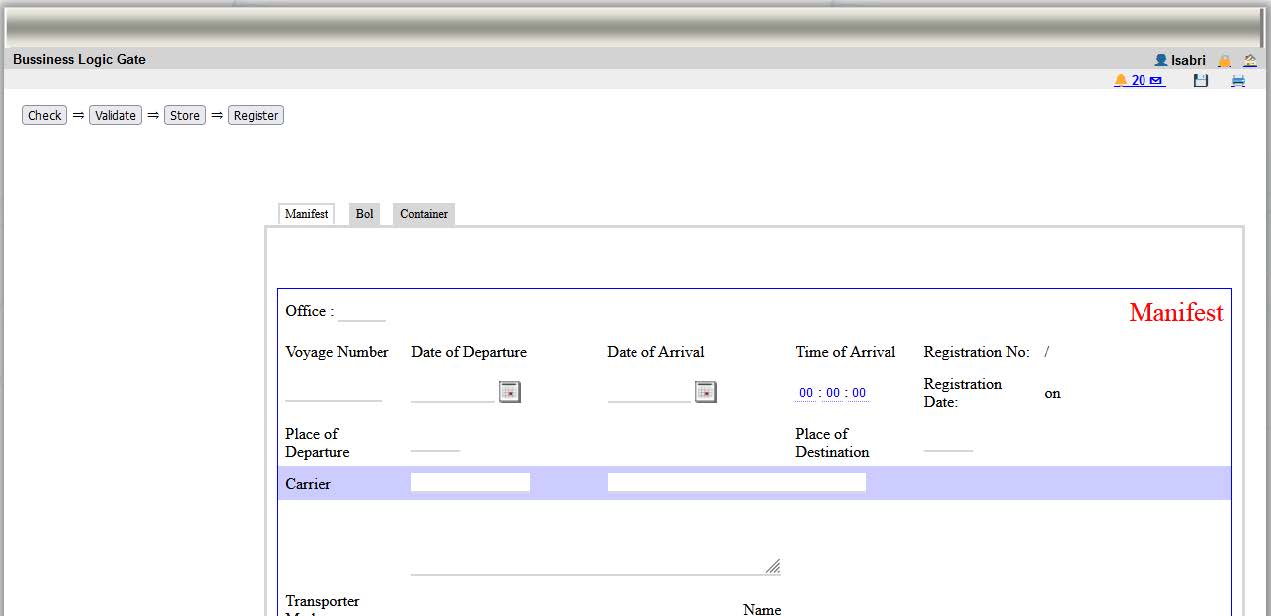Select the Manifest tab
The image size is (1271, 616).
point(306,214)
